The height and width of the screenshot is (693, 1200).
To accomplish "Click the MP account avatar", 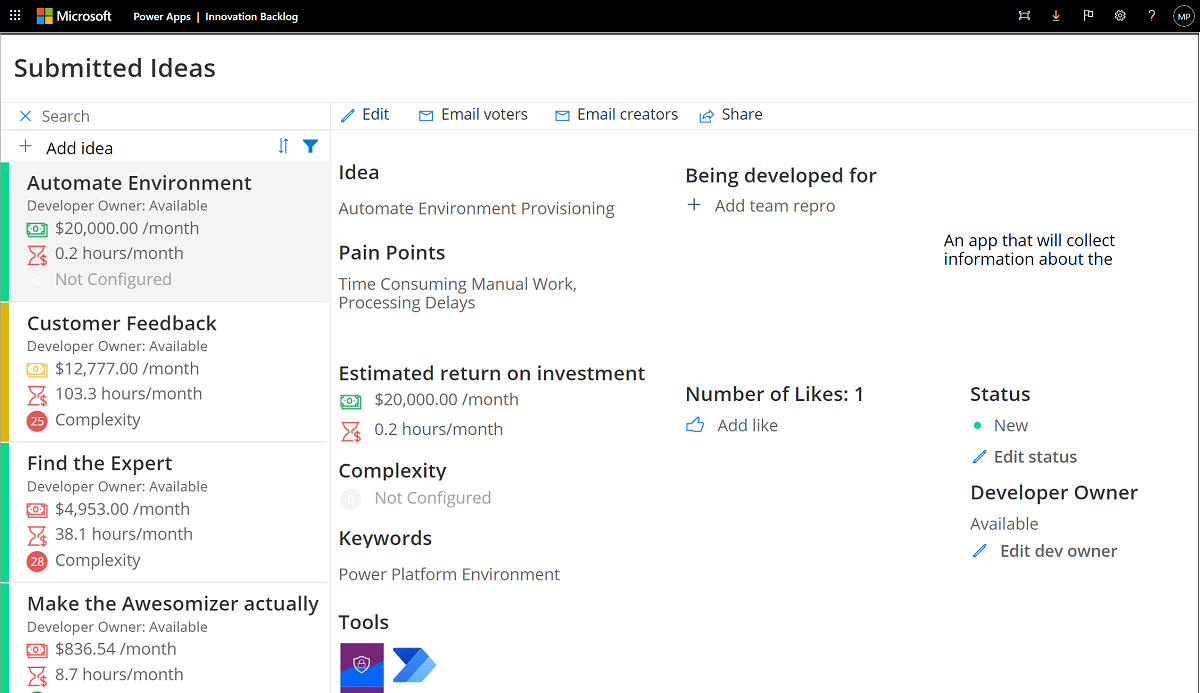I will coord(1183,15).
